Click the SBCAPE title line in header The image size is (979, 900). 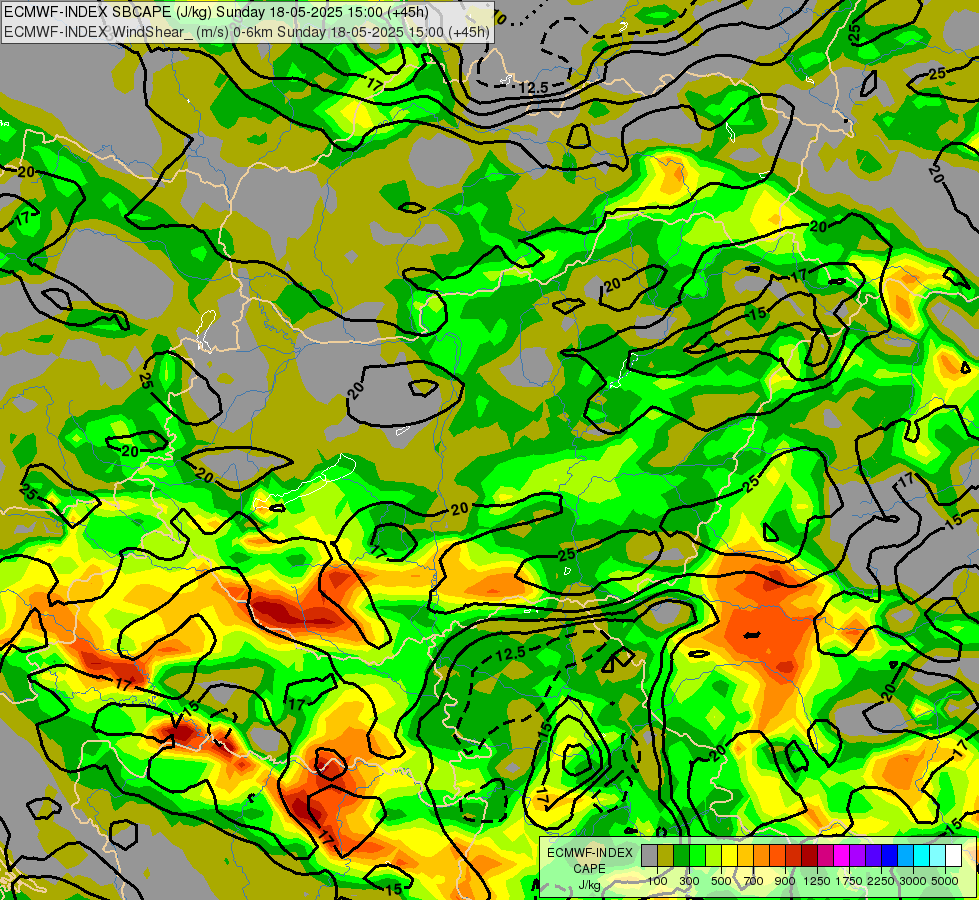tap(216, 12)
